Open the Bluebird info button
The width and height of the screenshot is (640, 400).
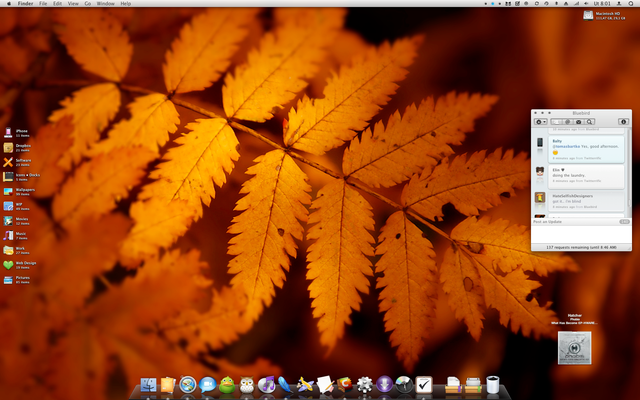click(623, 121)
